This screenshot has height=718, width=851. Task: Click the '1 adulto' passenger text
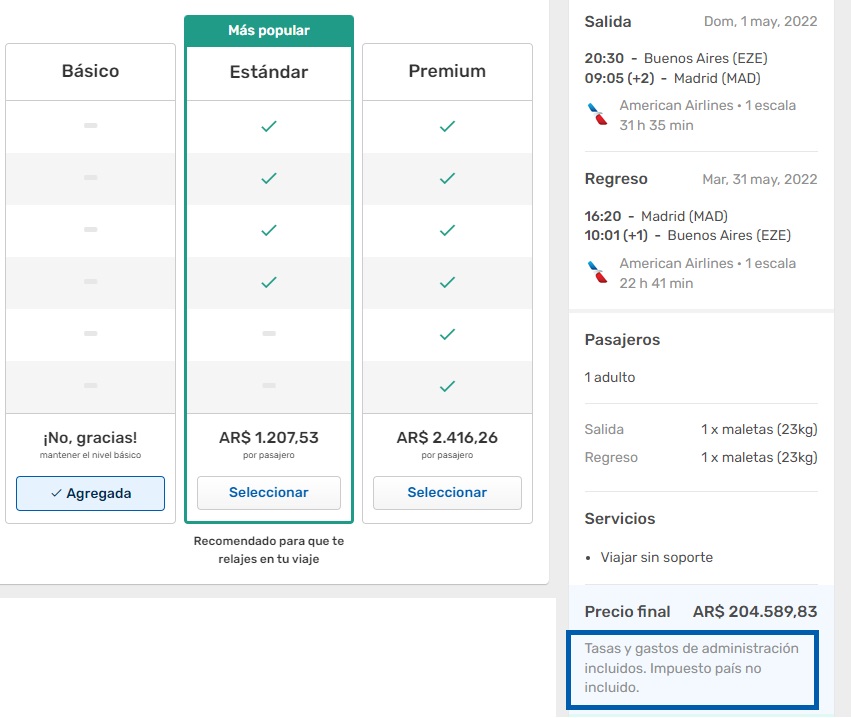pos(609,377)
